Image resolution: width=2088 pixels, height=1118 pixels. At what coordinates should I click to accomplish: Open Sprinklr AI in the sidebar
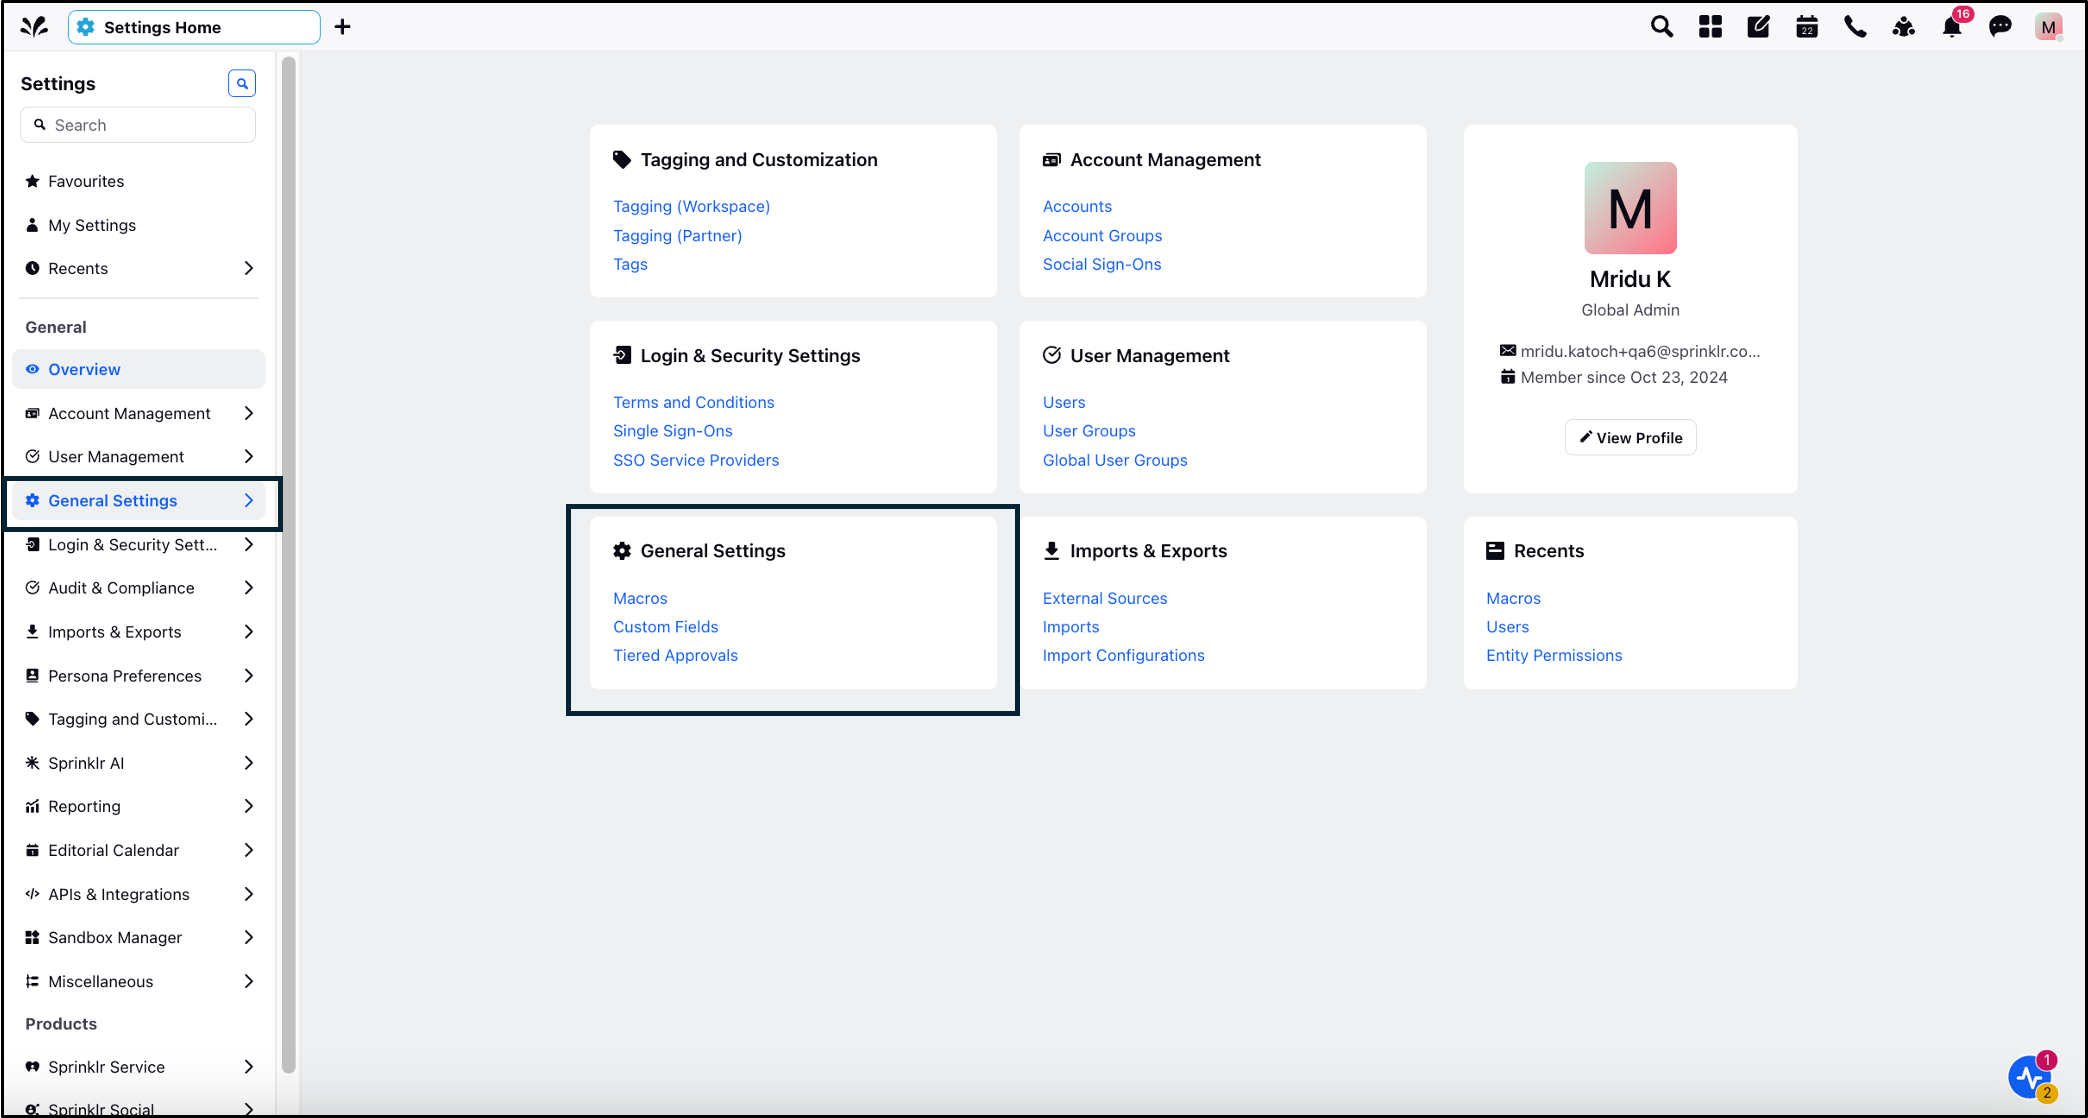(x=139, y=763)
